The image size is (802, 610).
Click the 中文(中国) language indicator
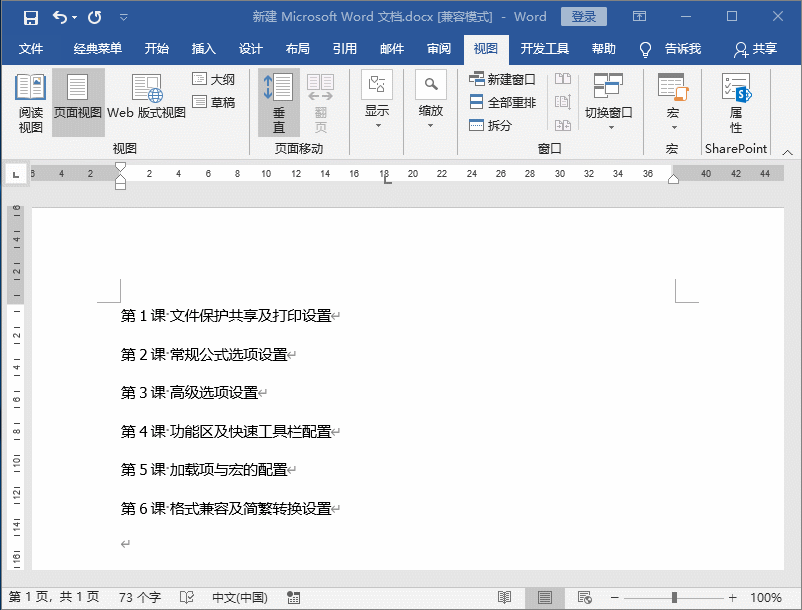240,597
